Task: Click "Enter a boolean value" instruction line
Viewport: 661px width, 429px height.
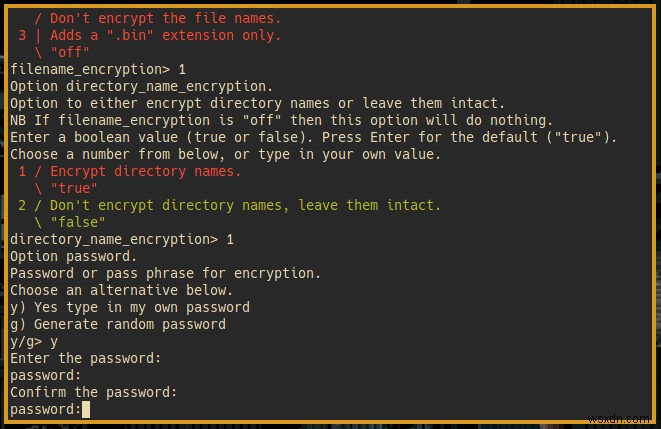Action: click(313, 137)
